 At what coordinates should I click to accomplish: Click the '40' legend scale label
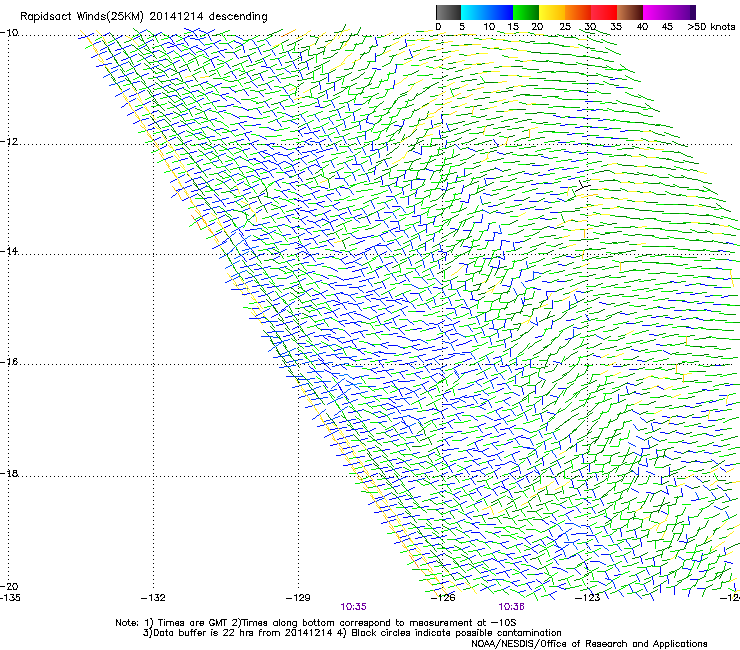(x=642, y=27)
